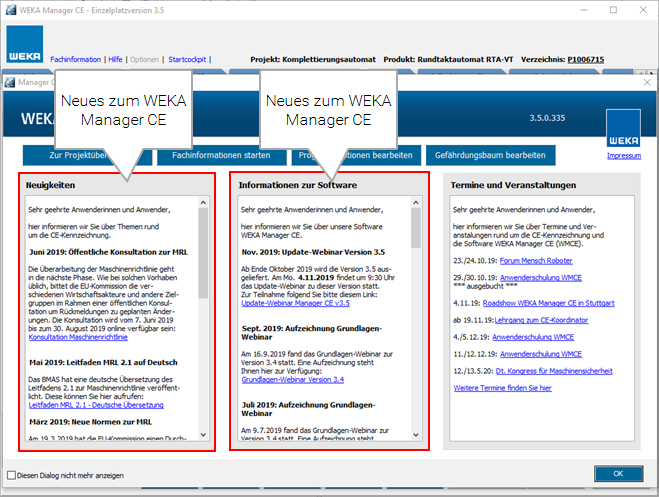
Task: Open the Startcockpit menu item
Action: point(186,59)
